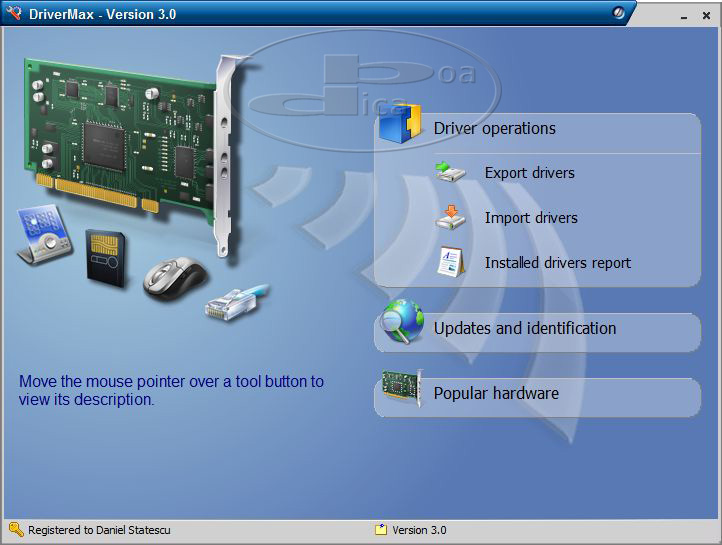This screenshot has width=722, height=545.
Task: Click the round screw icon in title bar
Action: coord(620,13)
